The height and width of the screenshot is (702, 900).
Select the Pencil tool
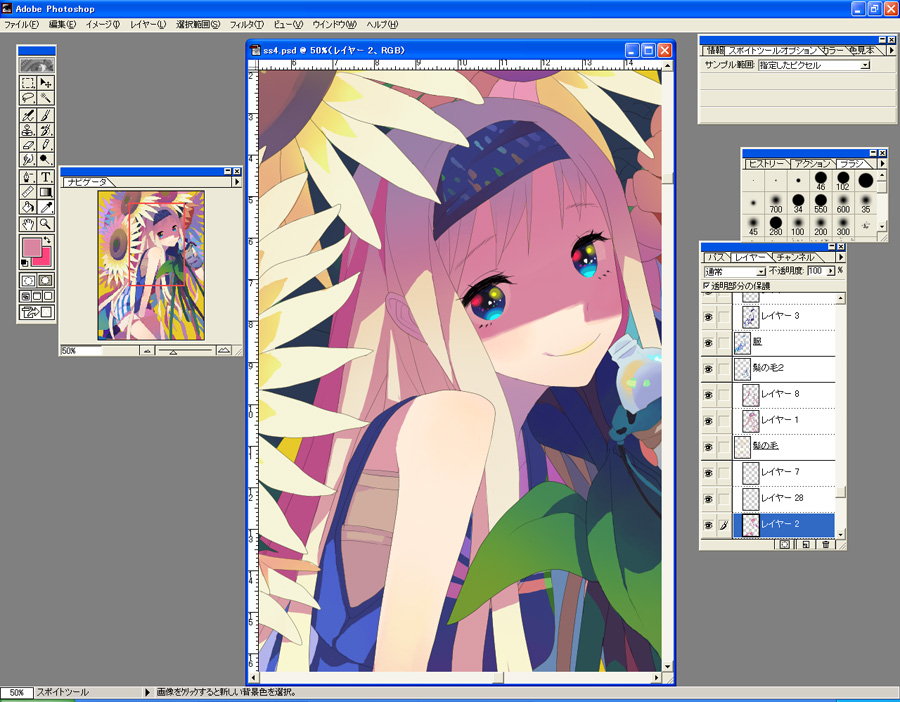pos(45,145)
